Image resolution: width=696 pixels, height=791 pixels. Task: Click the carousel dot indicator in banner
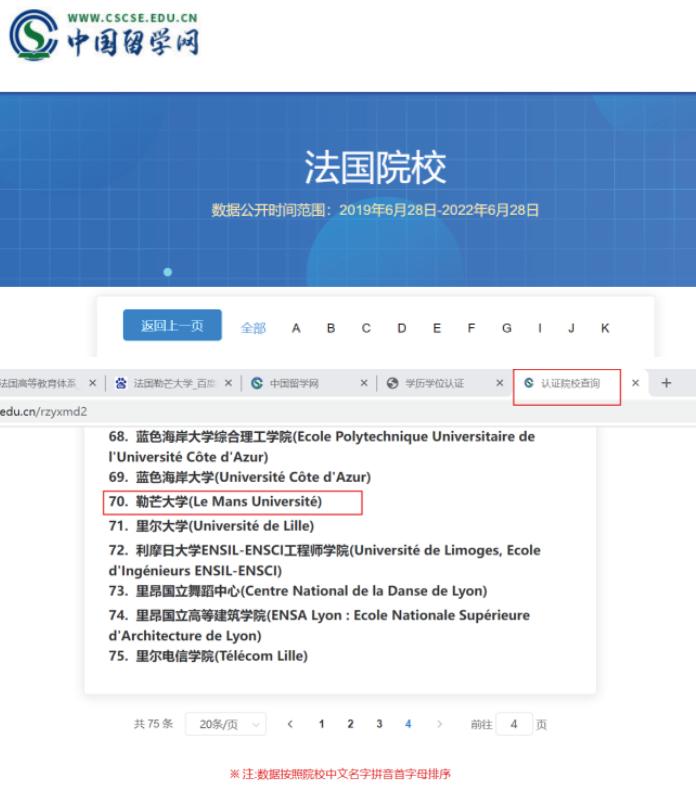click(x=167, y=272)
